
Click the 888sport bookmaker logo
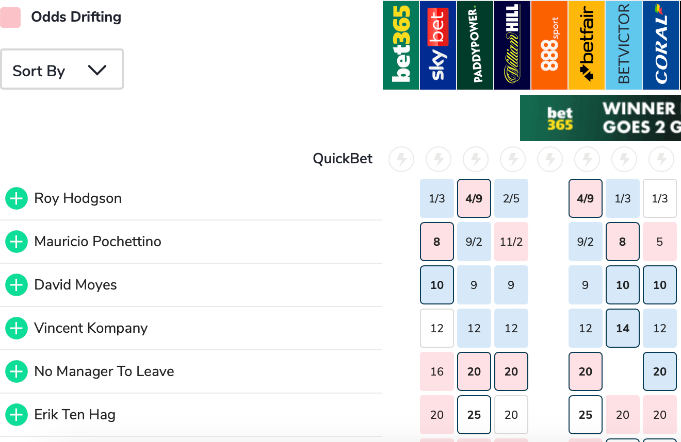tap(549, 45)
